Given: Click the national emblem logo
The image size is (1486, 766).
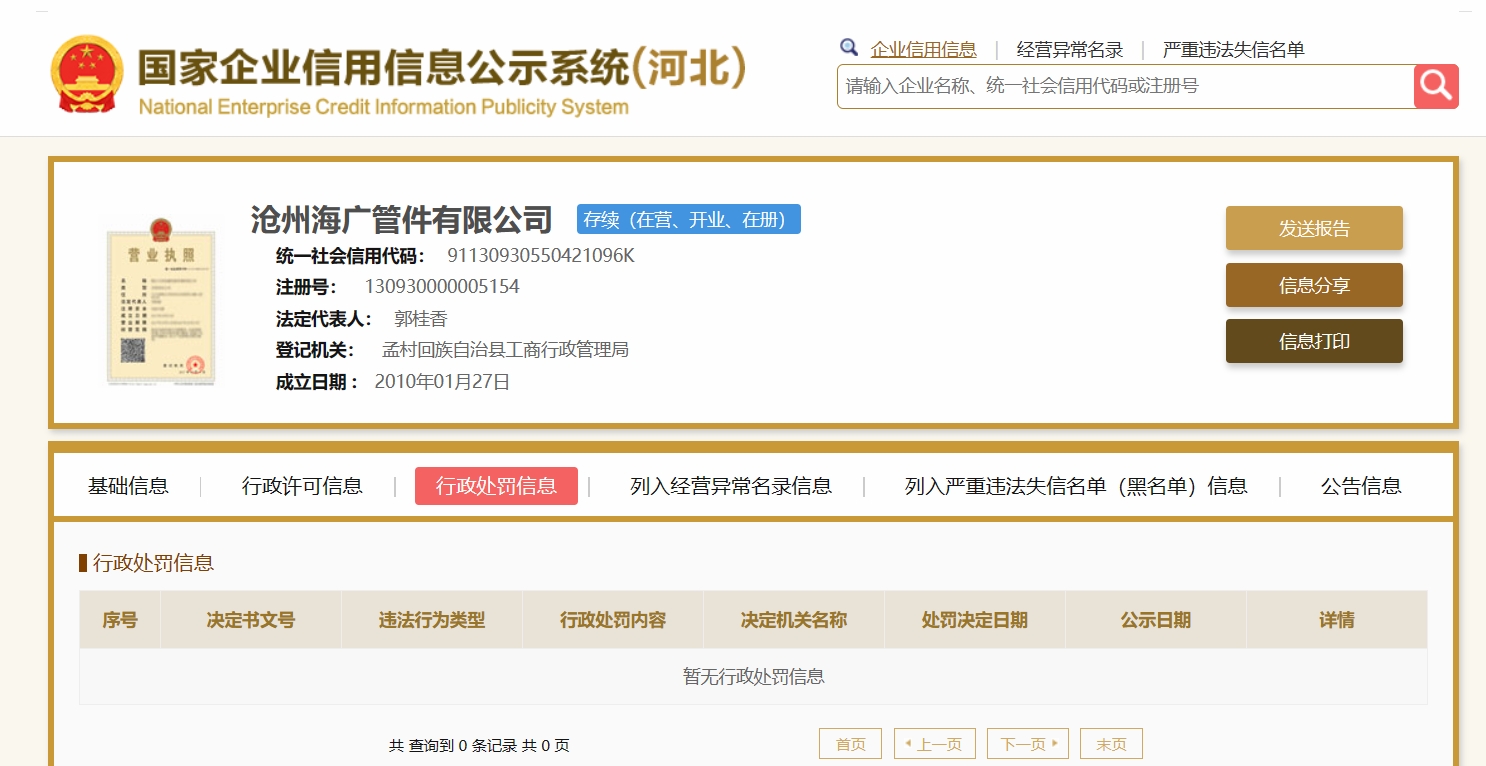Looking at the screenshot, I should tap(87, 74).
